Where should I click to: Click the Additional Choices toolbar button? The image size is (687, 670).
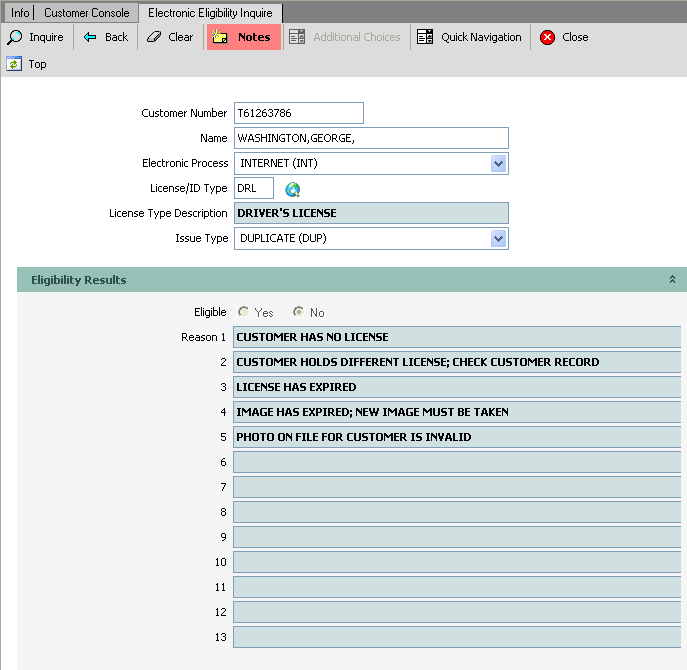345,37
